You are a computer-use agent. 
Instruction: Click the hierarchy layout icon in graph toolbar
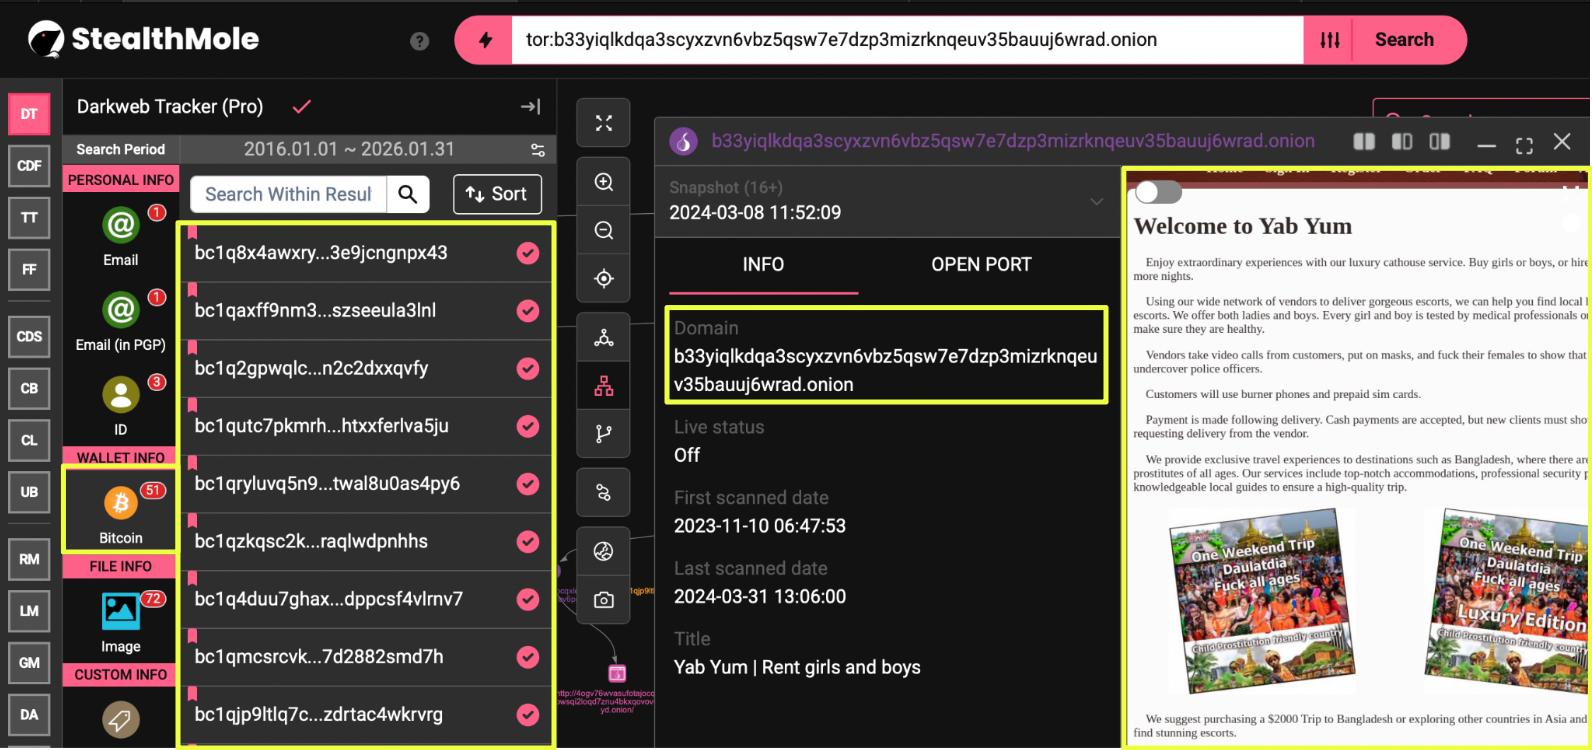603,386
